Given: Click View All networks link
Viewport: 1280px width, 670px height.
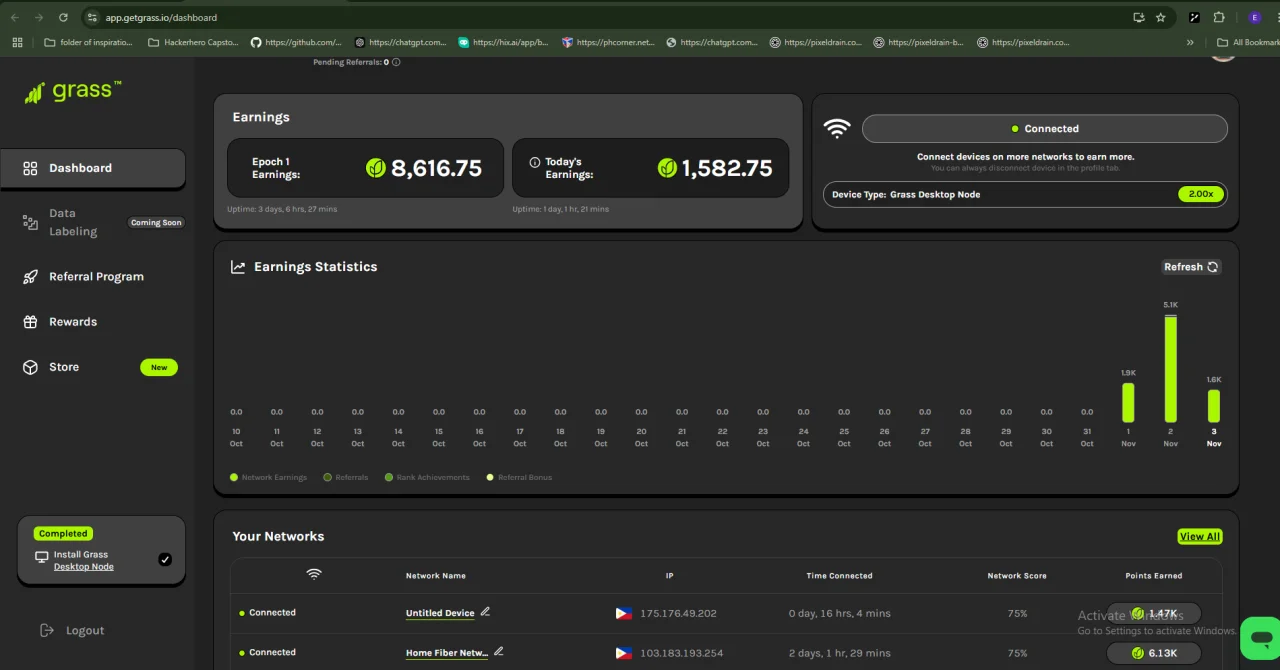Looking at the screenshot, I should click(1199, 537).
